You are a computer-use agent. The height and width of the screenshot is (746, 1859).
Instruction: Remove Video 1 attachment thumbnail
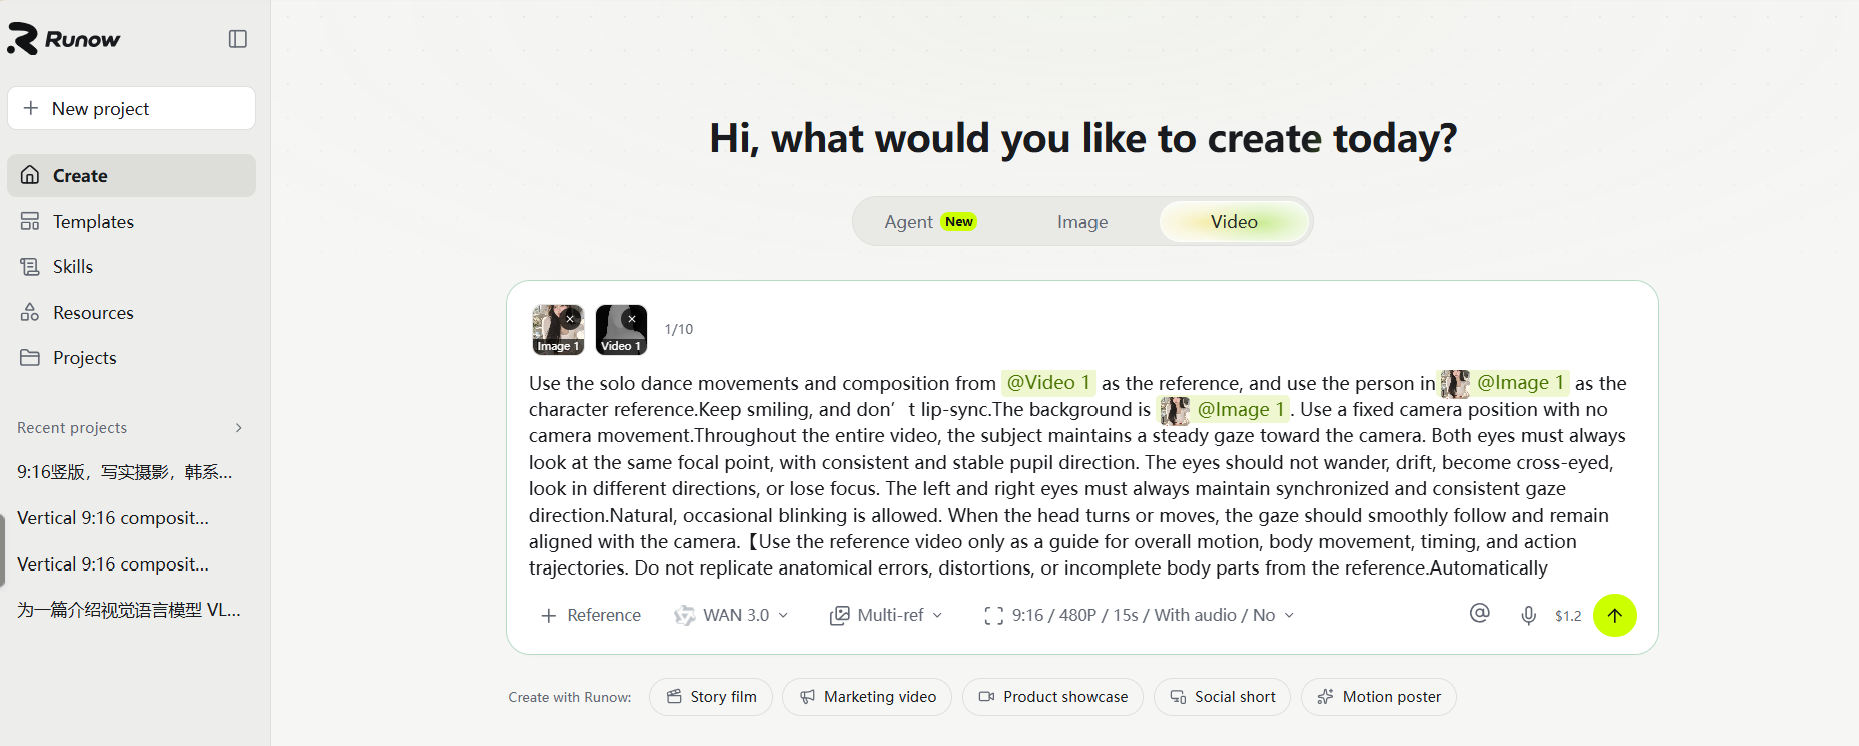[x=632, y=319]
